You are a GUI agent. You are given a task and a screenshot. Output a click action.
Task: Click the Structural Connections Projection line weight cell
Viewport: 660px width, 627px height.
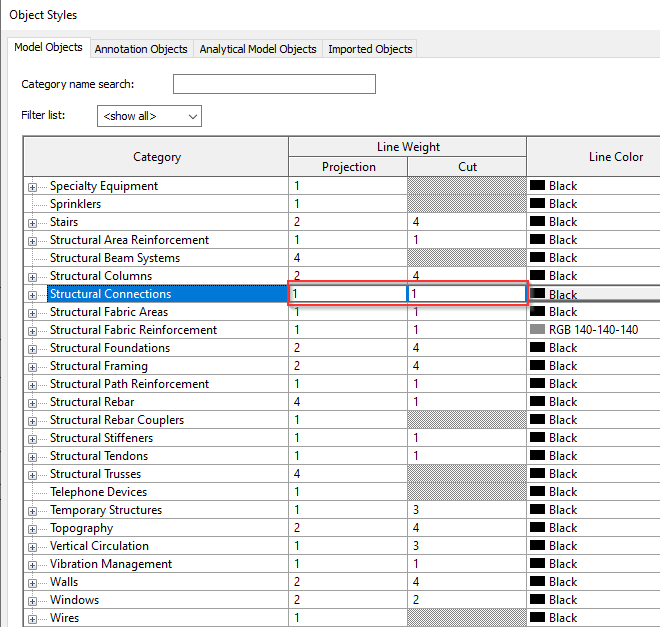[347, 294]
